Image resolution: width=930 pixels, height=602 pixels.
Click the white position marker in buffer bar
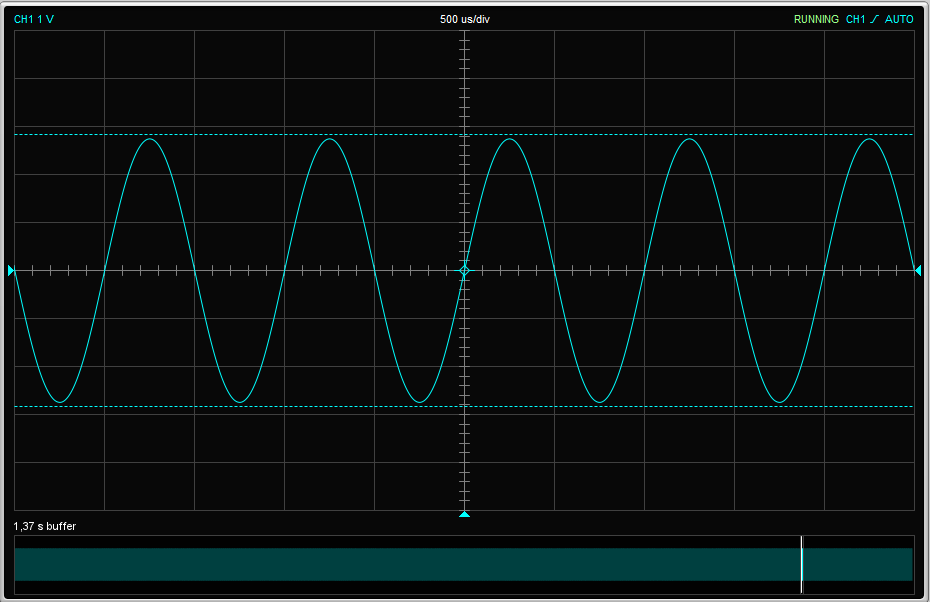point(802,564)
